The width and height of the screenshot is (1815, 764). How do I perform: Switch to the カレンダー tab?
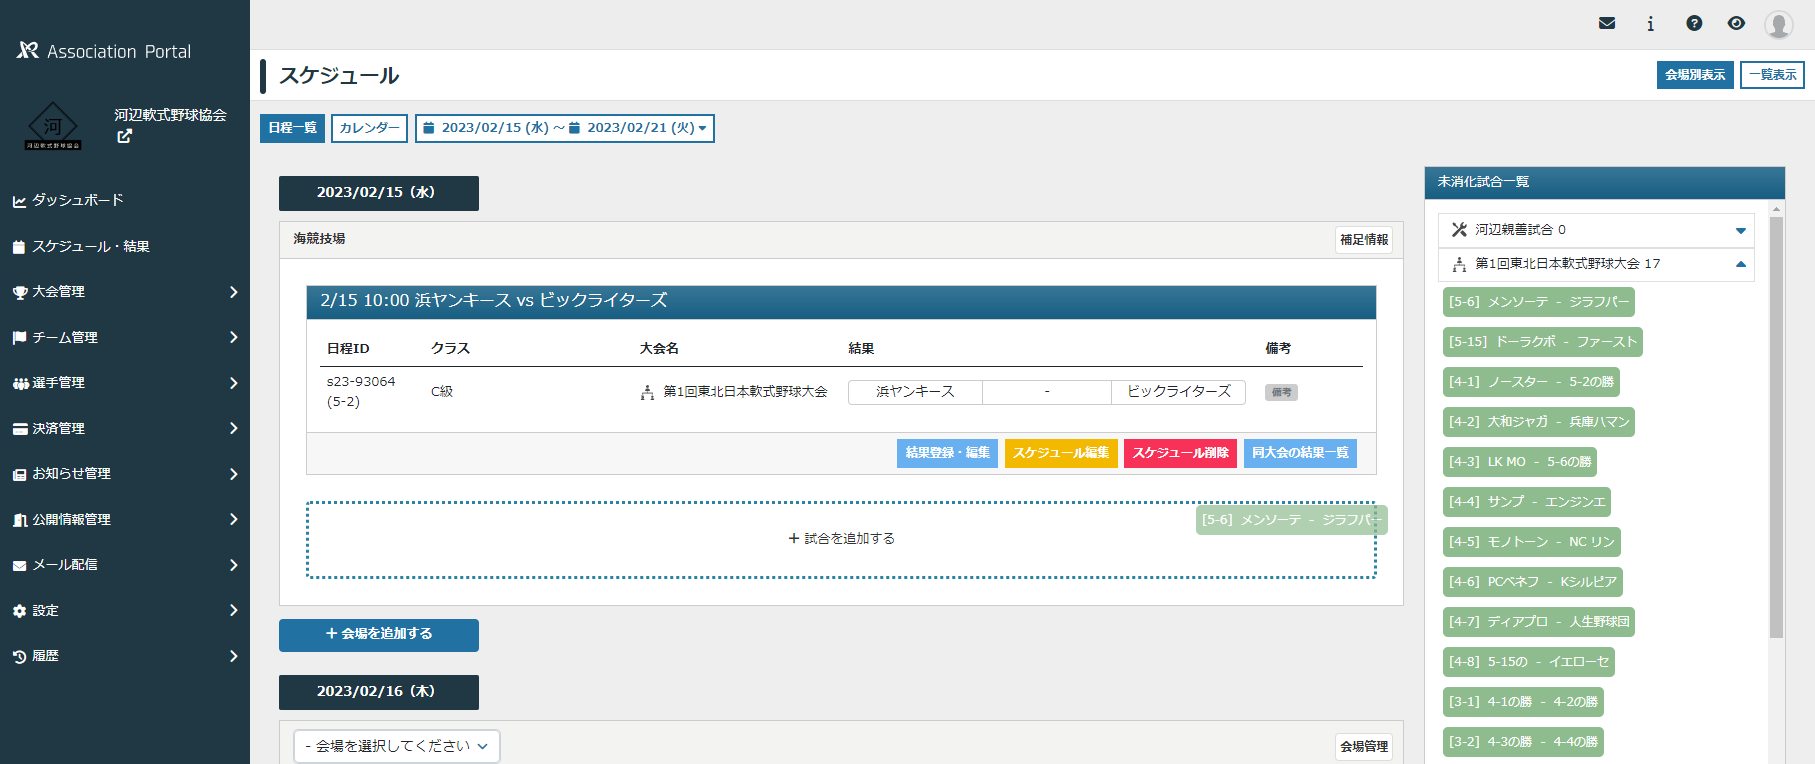pos(369,128)
